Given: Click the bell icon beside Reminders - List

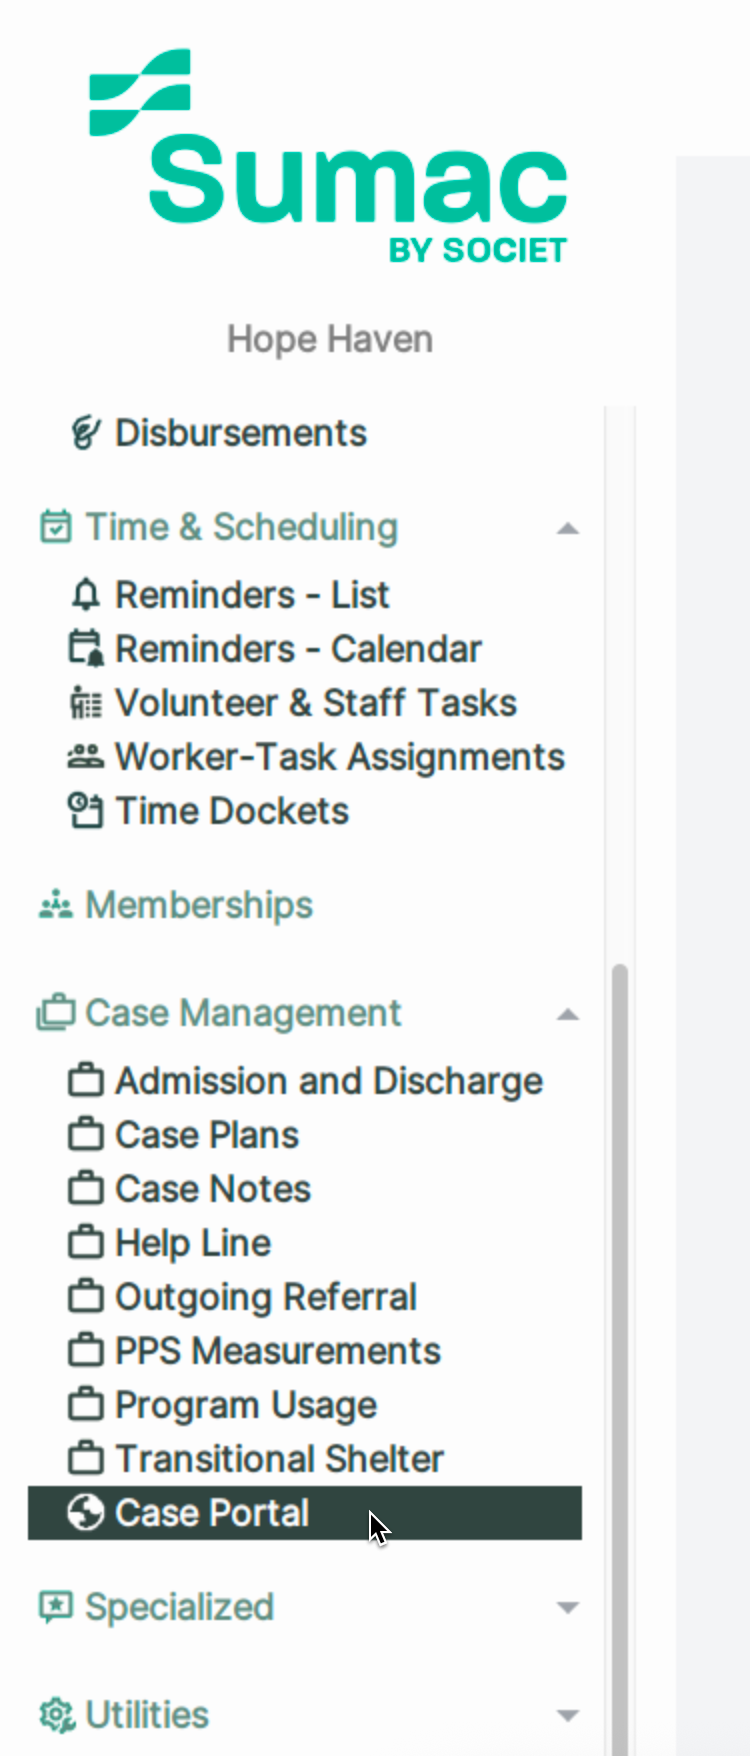Looking at the screenshot, I should click(86, 594).
